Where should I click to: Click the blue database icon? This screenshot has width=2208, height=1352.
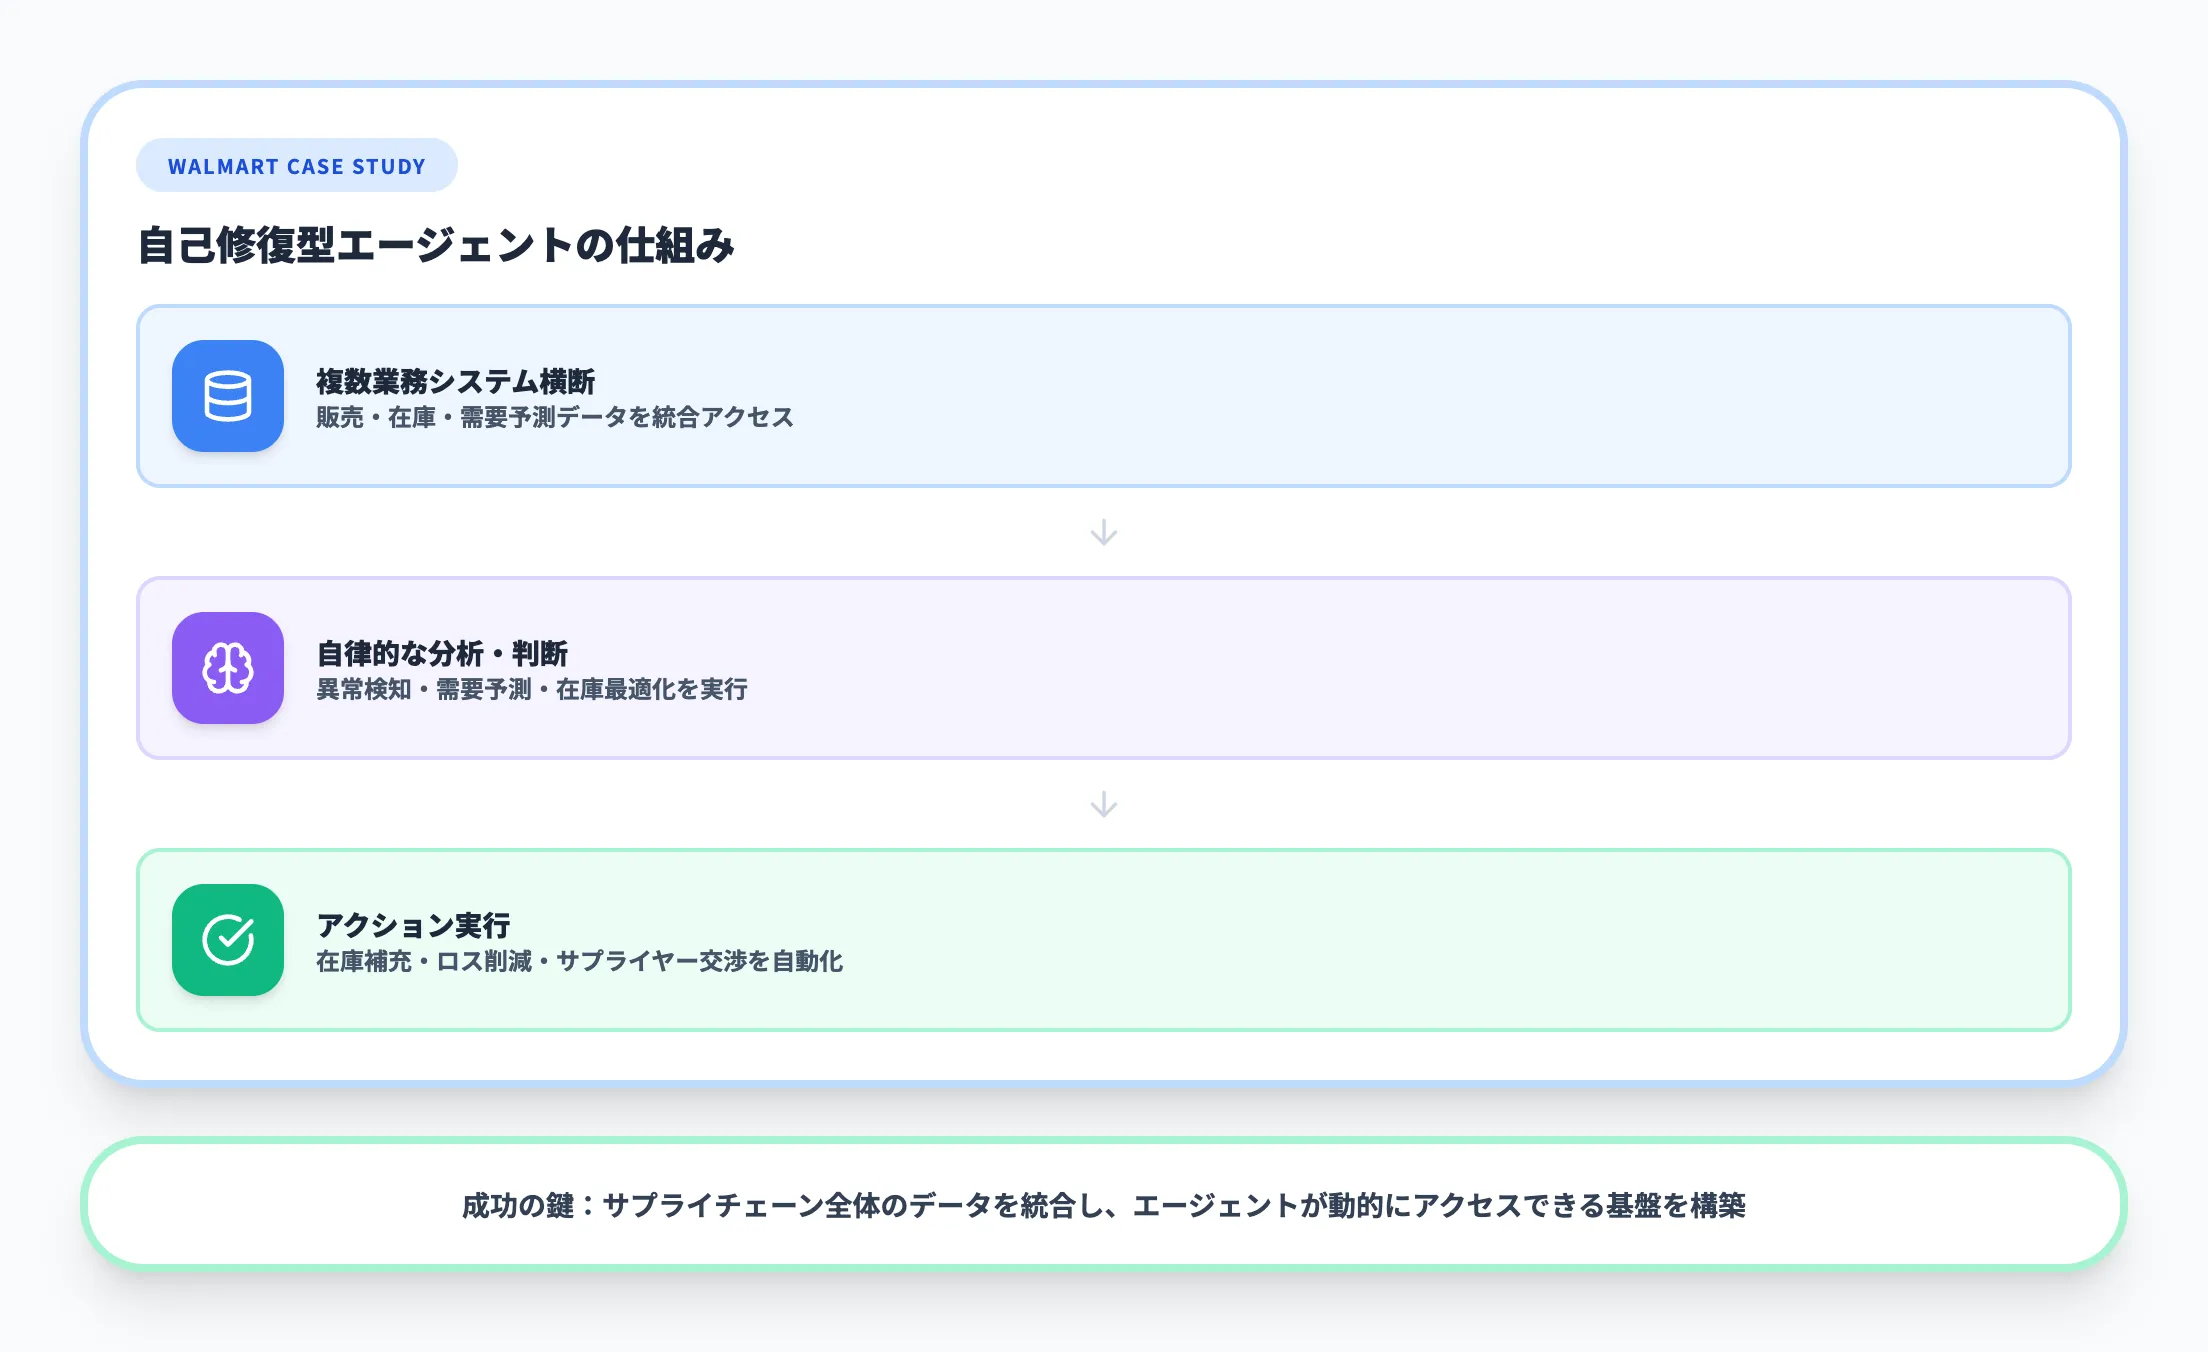[228, 396]
